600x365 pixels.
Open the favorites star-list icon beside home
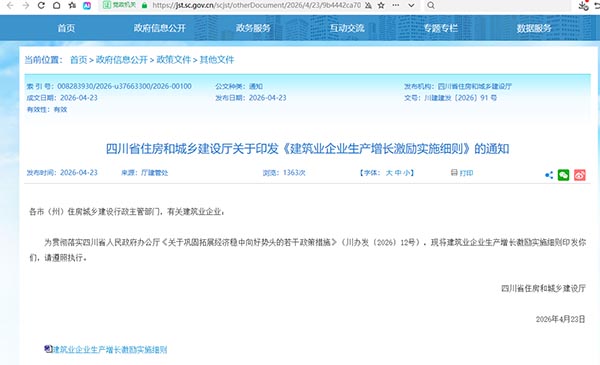[x=72, y=5]
